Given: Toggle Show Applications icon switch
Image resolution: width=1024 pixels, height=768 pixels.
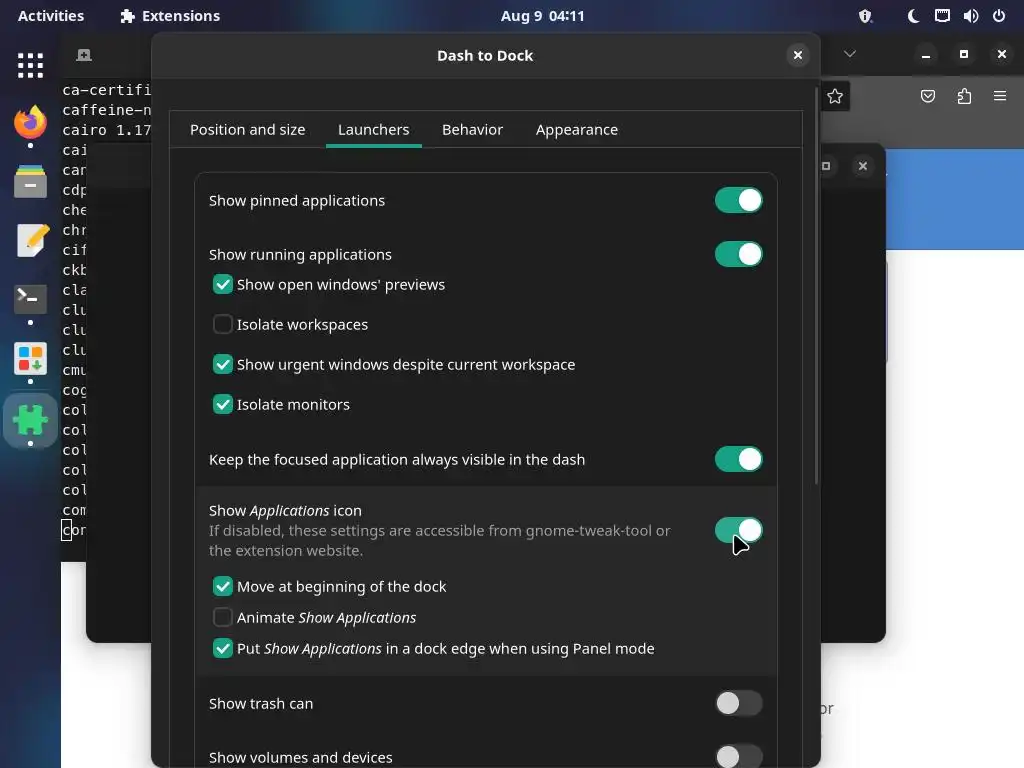Looking at the screenshot, I should tap(739, 530).
